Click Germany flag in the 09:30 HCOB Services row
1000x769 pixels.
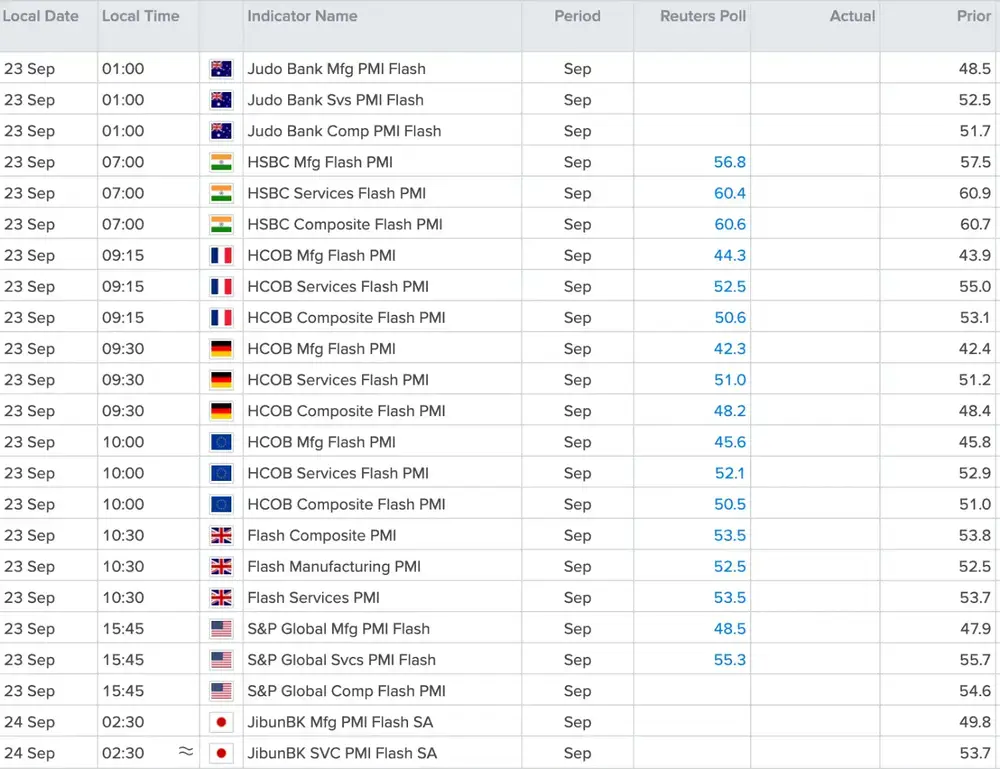[221, 380]
